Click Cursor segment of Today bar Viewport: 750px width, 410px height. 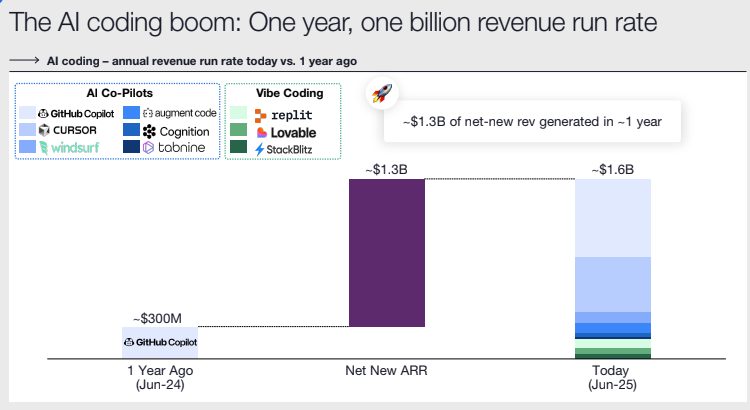click(x=613, y=285)
